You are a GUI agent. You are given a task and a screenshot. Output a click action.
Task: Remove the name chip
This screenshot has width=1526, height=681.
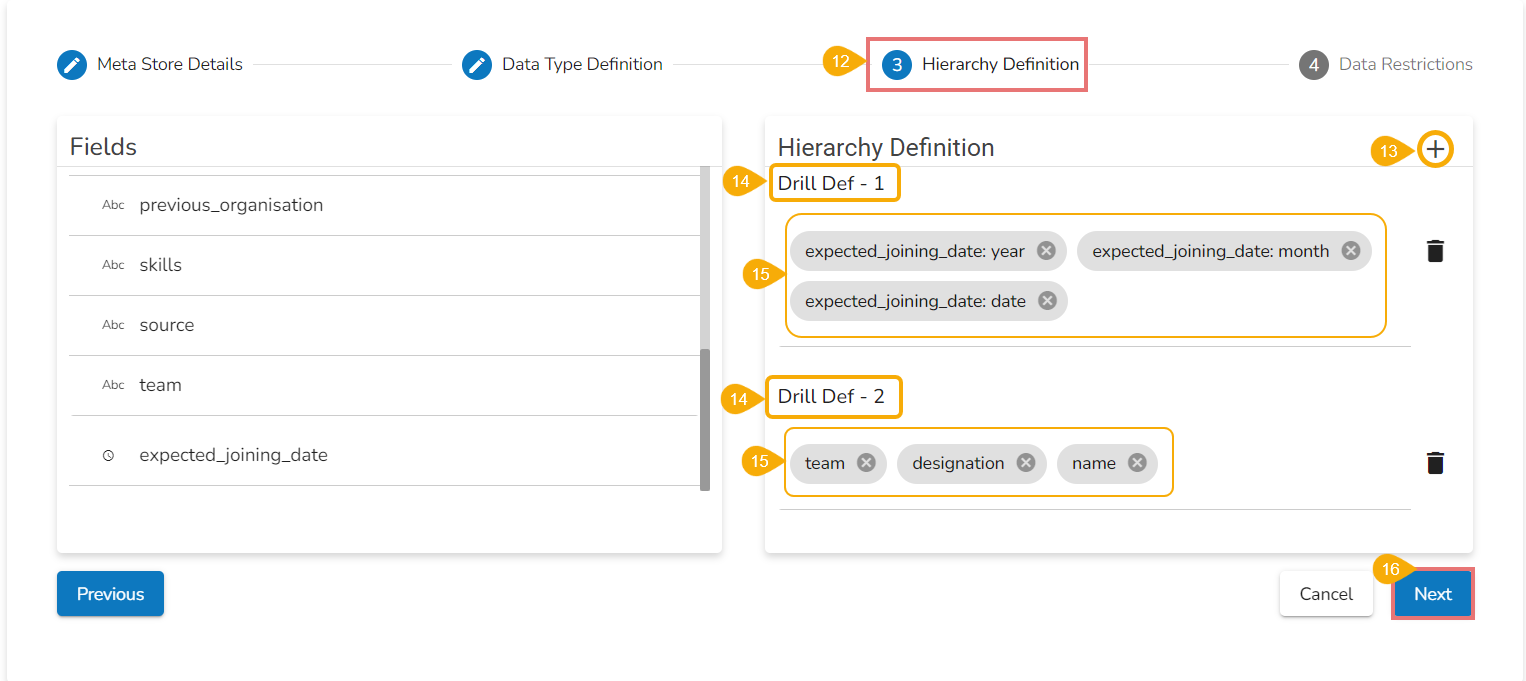[1136, 463]
